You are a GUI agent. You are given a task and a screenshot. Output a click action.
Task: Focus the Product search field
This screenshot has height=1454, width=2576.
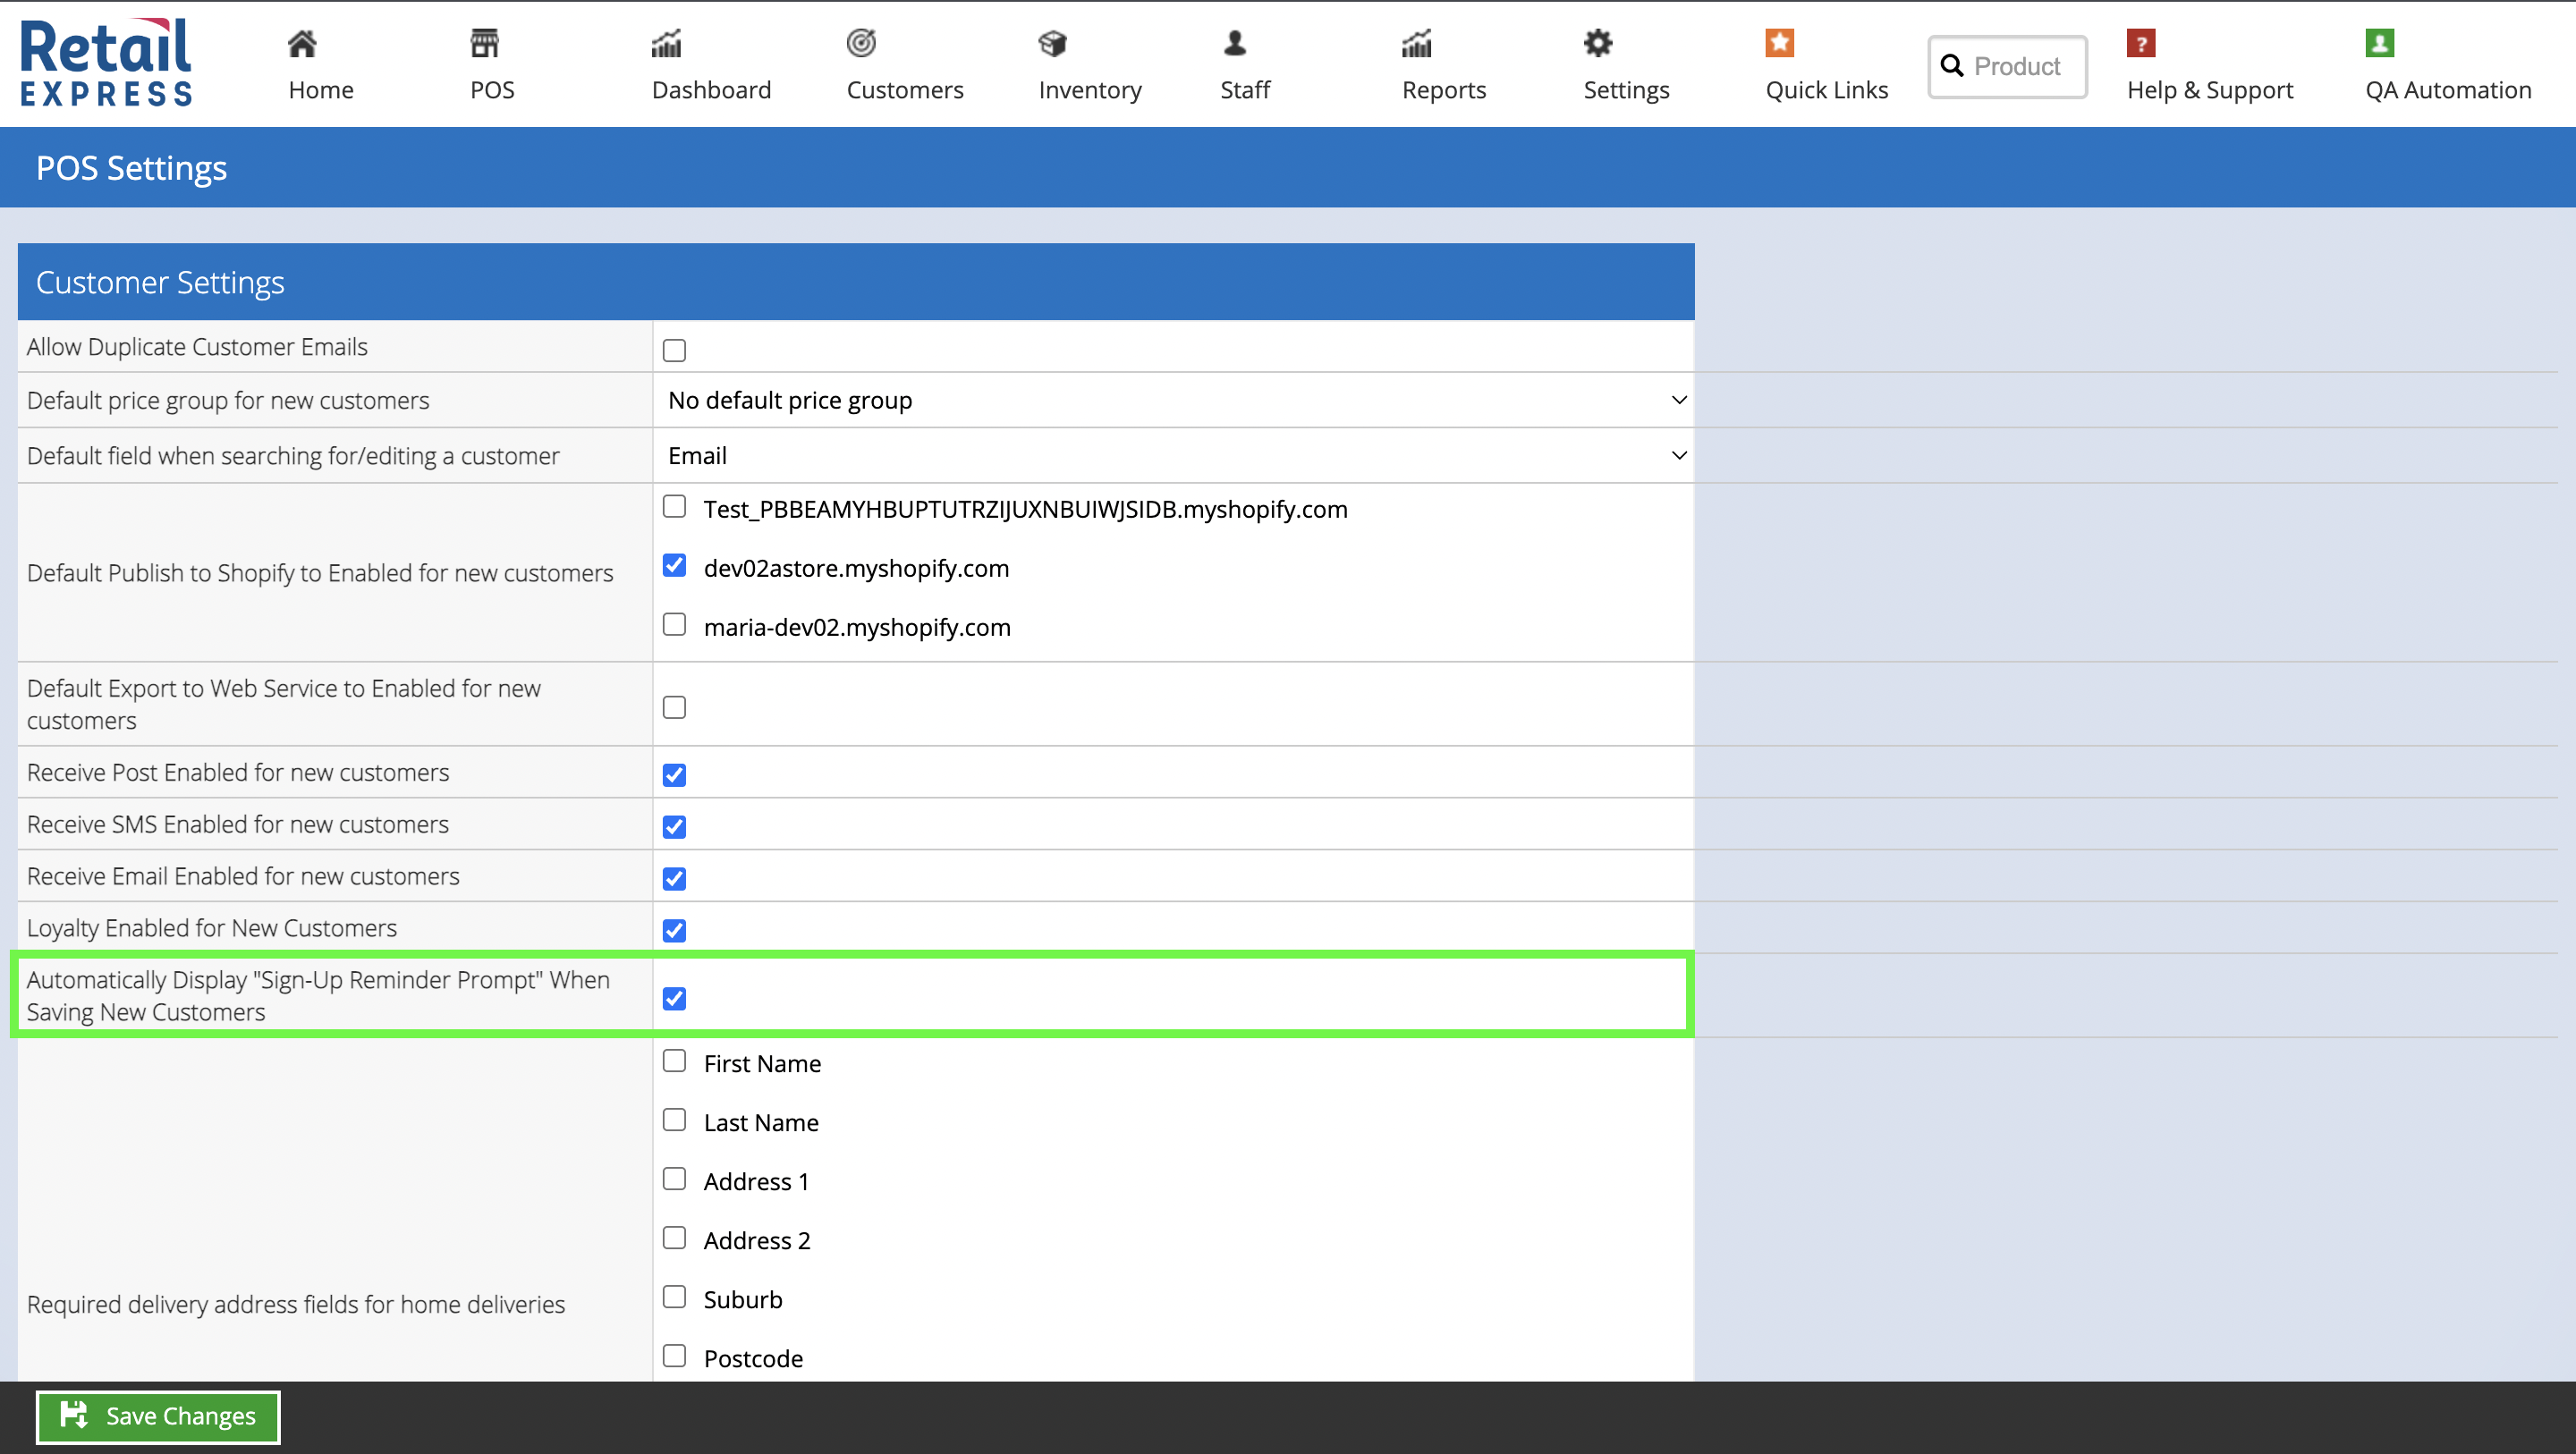tap(2007, 66)
